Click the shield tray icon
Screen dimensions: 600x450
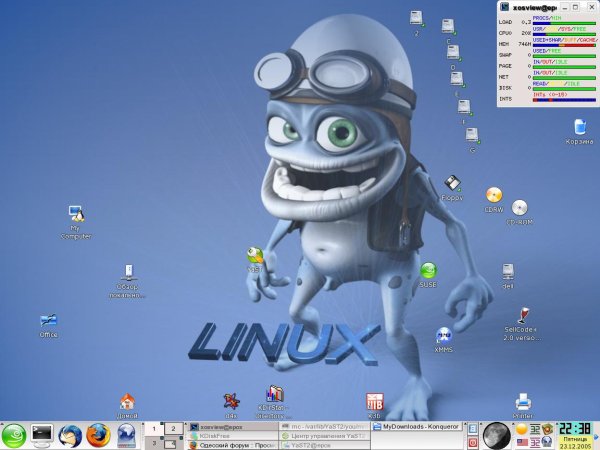(x=548, y=429)
